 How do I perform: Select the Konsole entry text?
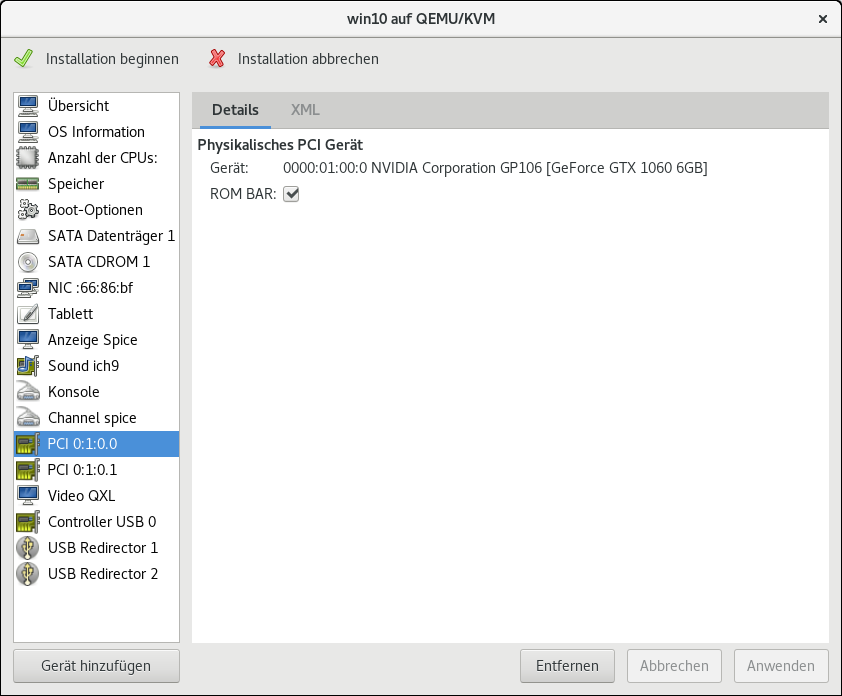coord(74,392)
